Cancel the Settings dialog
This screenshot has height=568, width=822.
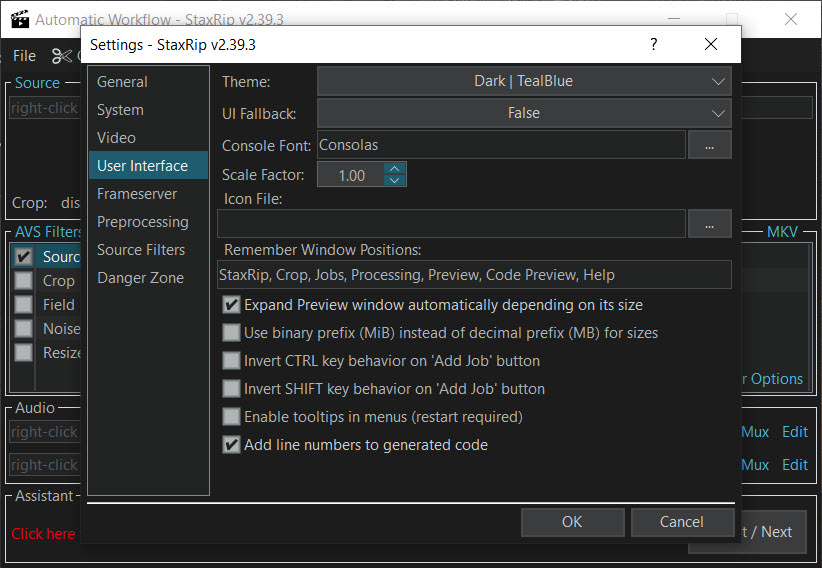coord(682,522)
